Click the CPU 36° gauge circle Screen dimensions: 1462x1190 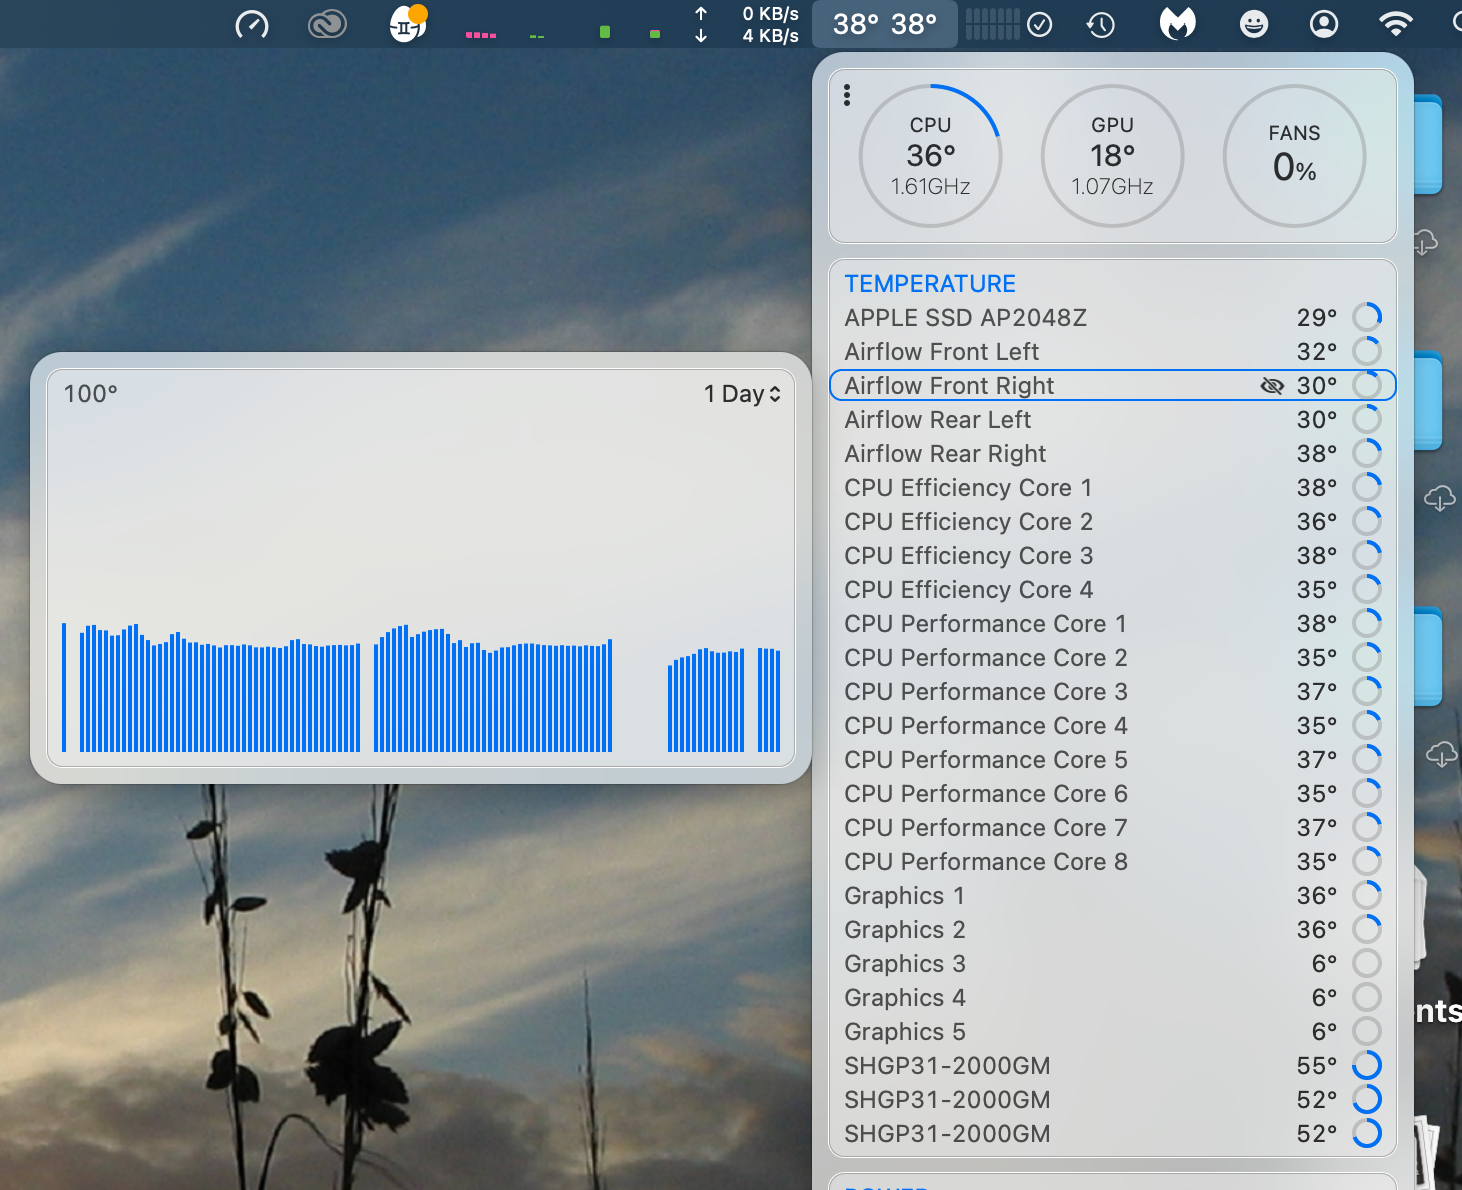point(930,155)
